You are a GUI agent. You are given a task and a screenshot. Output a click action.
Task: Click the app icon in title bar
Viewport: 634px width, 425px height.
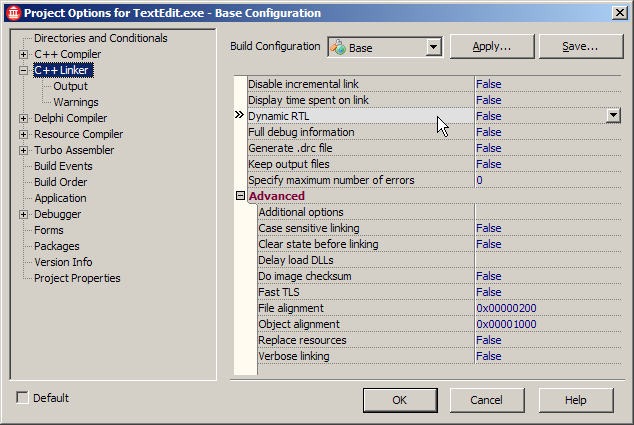click(x=12, y=13)
